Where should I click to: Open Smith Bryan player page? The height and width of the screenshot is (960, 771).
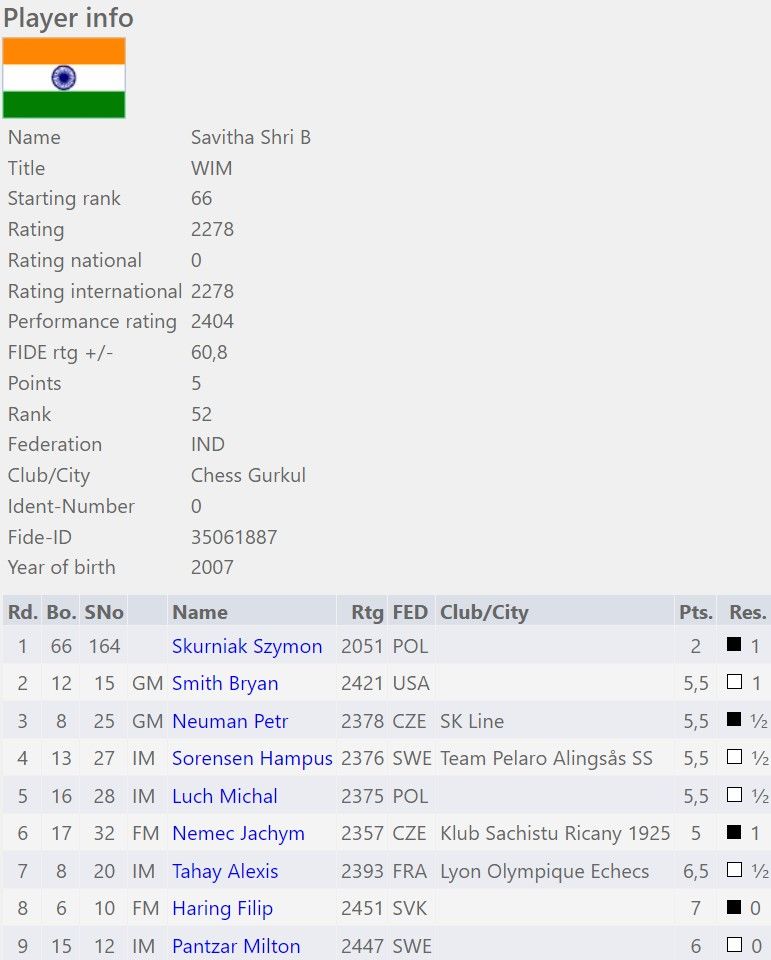(225, 684)
